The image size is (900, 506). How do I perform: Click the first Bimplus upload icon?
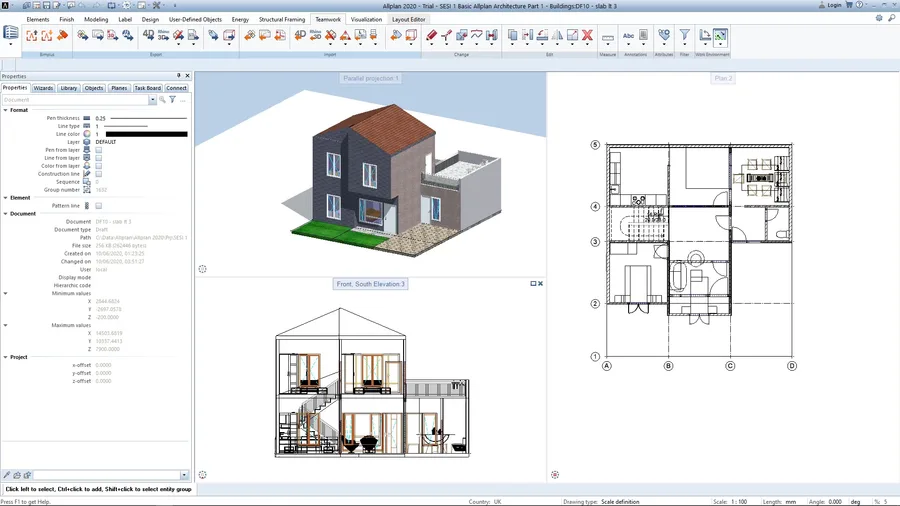[32, 36]
